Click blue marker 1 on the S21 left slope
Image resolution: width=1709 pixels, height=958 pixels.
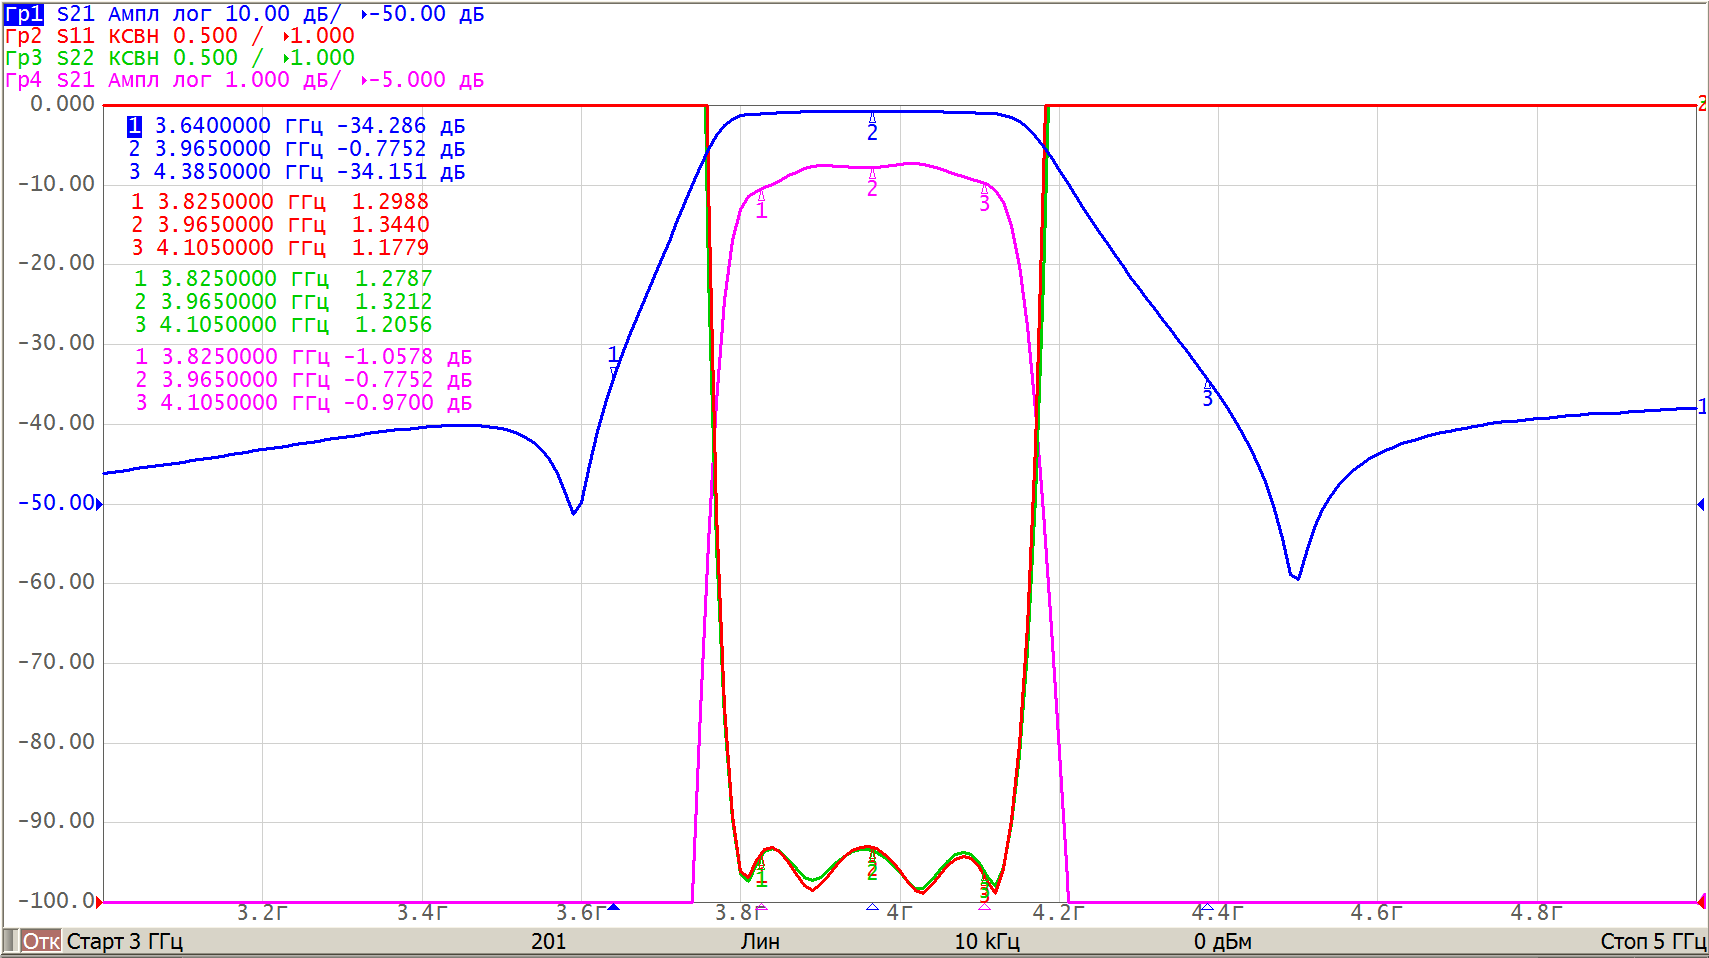coord(613,360)
